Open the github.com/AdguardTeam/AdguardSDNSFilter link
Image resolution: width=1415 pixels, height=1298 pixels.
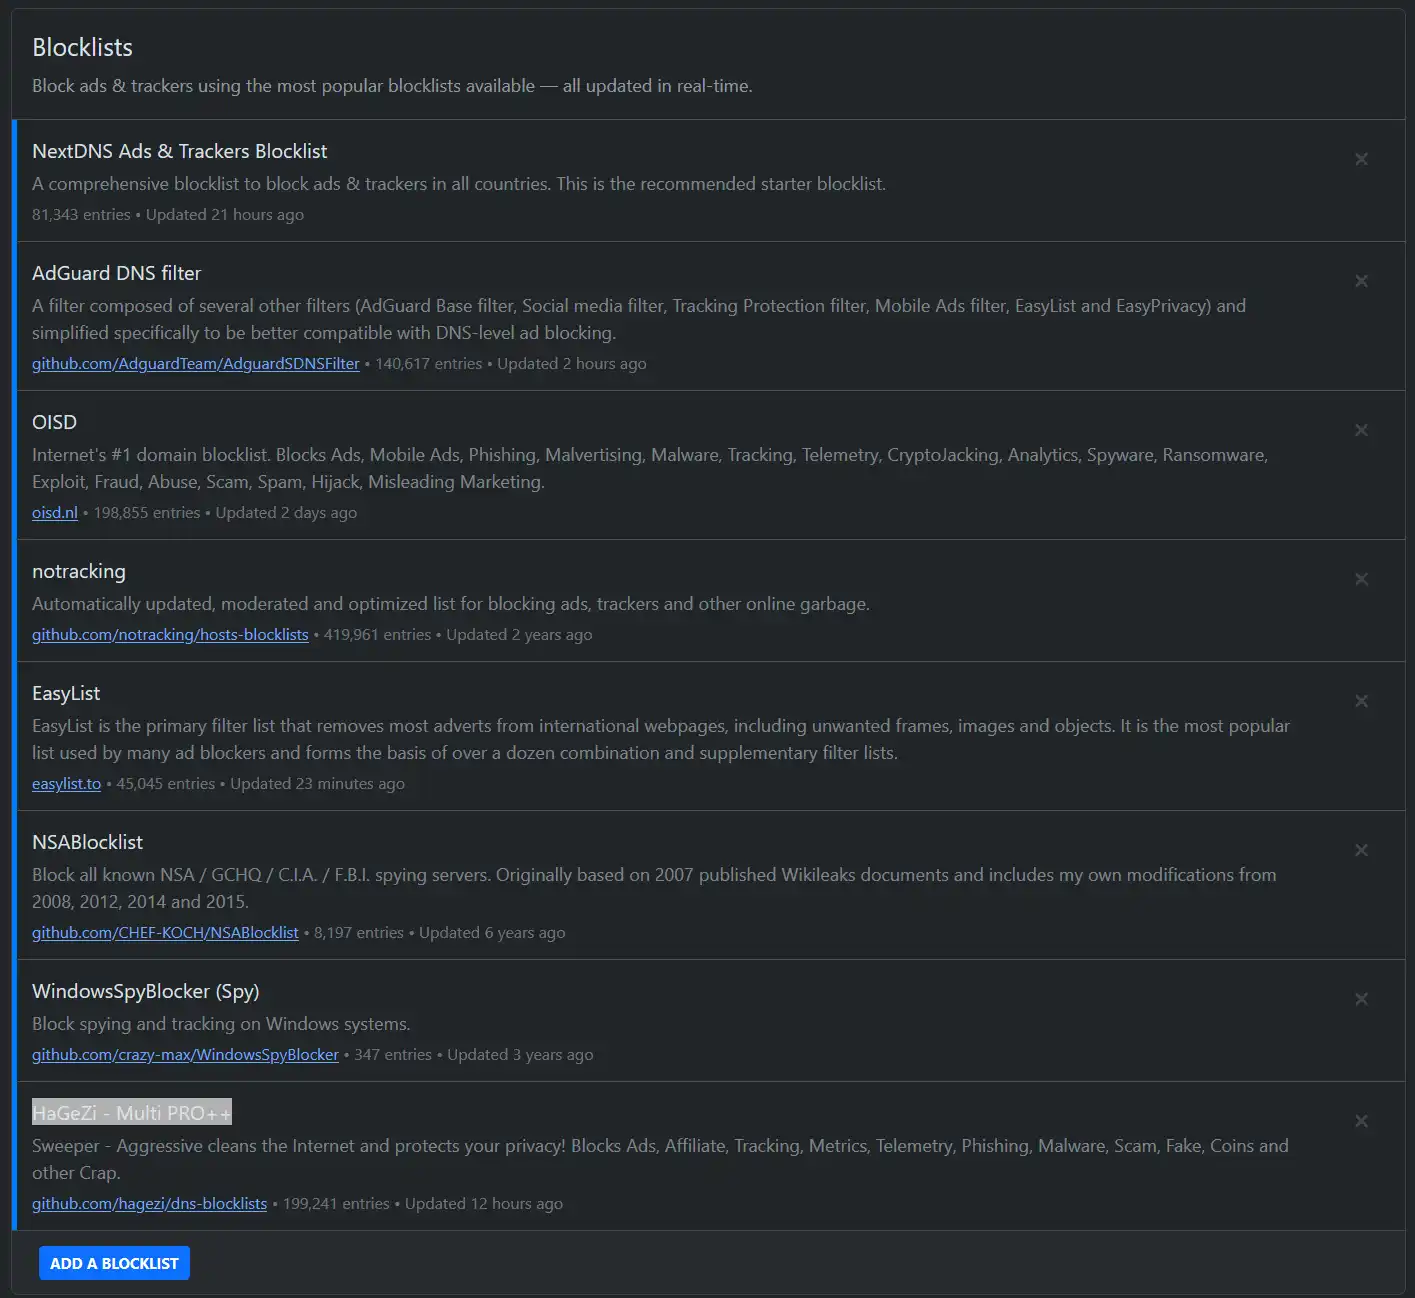coord(196,364)
